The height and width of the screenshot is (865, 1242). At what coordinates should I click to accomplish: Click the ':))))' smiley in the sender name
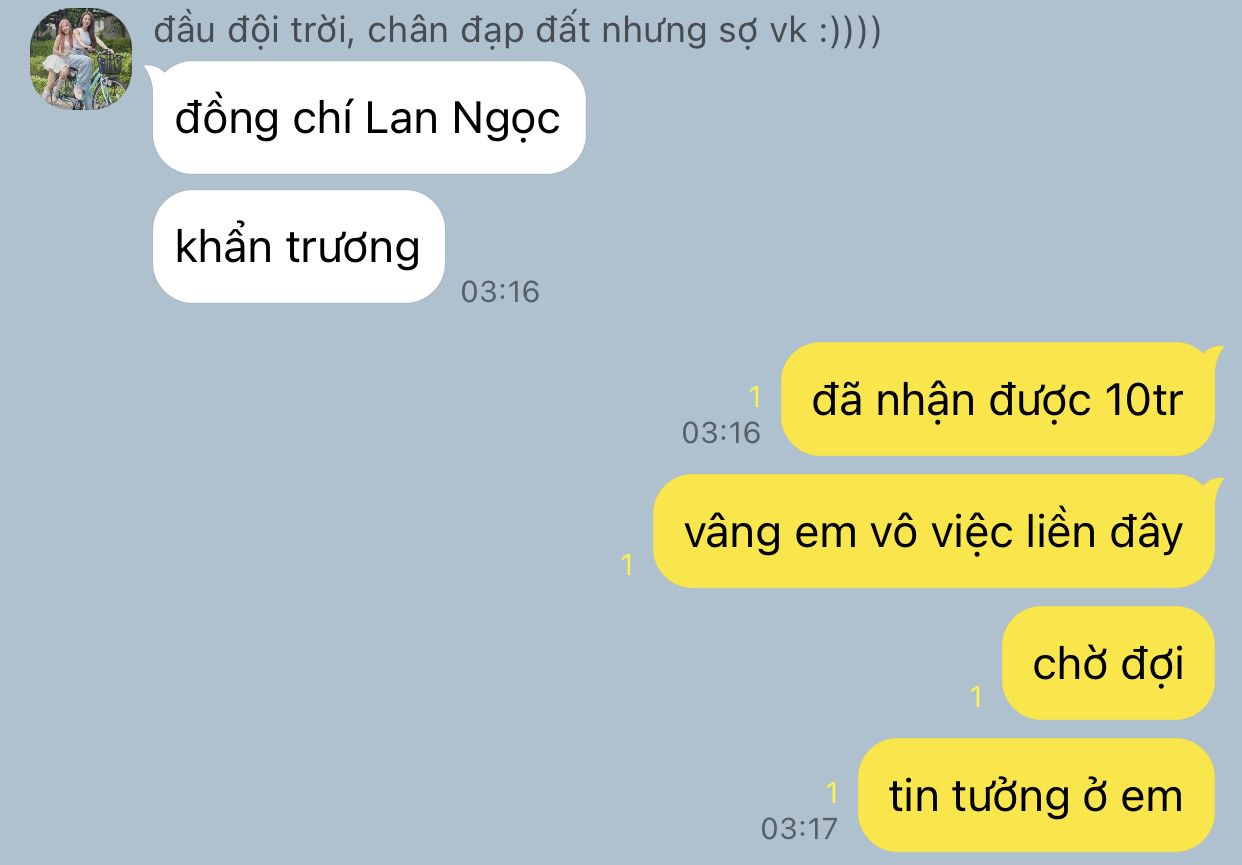tap(849, 31)
